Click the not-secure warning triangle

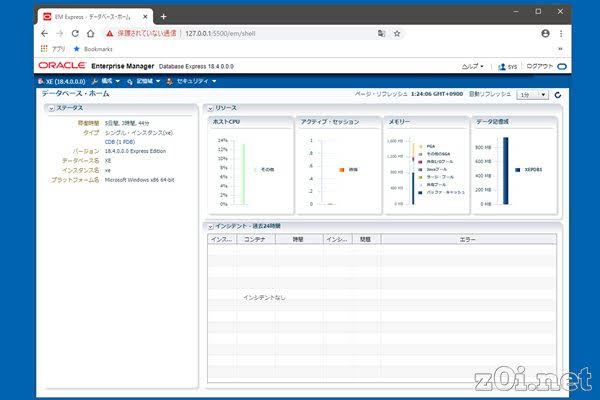click(110, 34)
